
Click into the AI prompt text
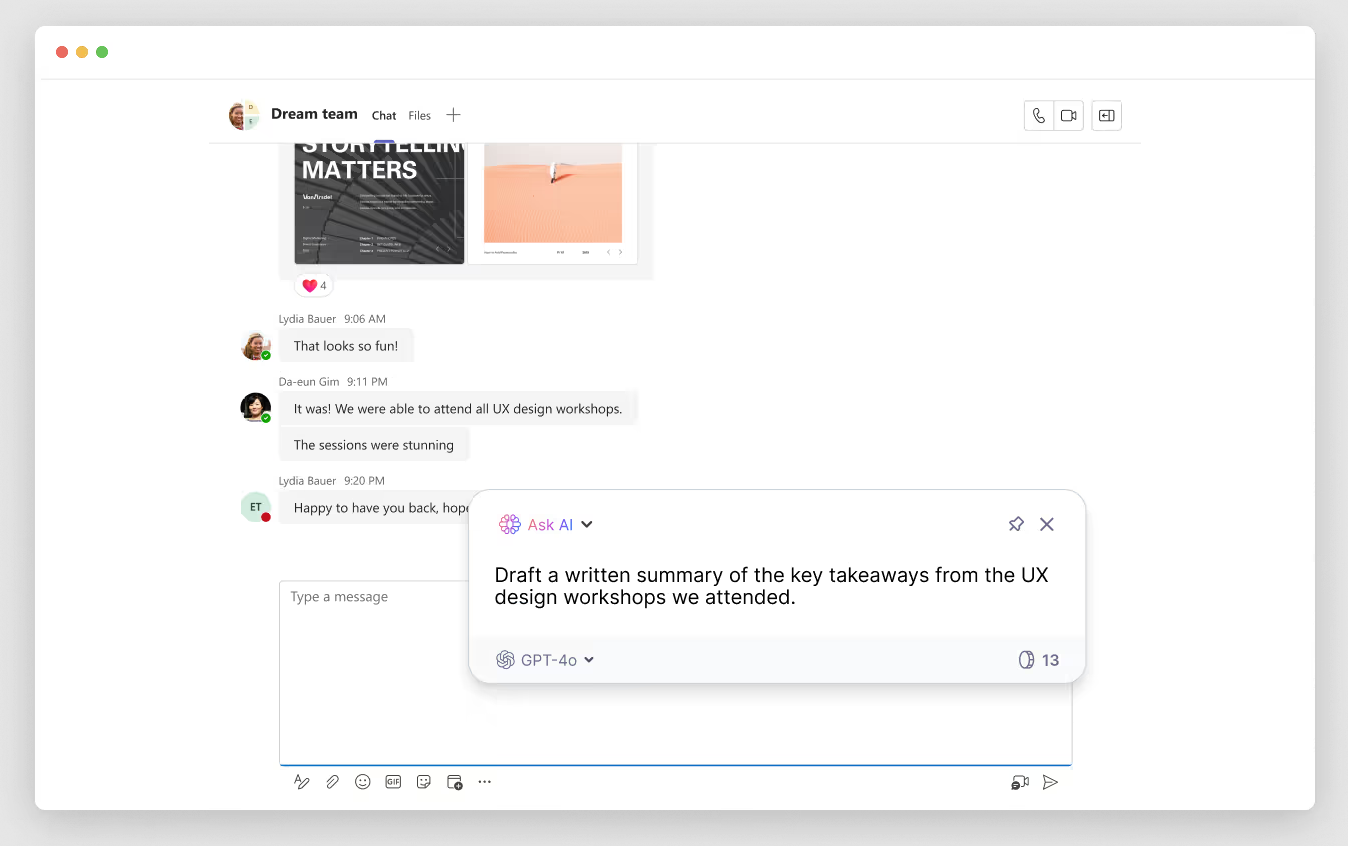tap(771, 587)
